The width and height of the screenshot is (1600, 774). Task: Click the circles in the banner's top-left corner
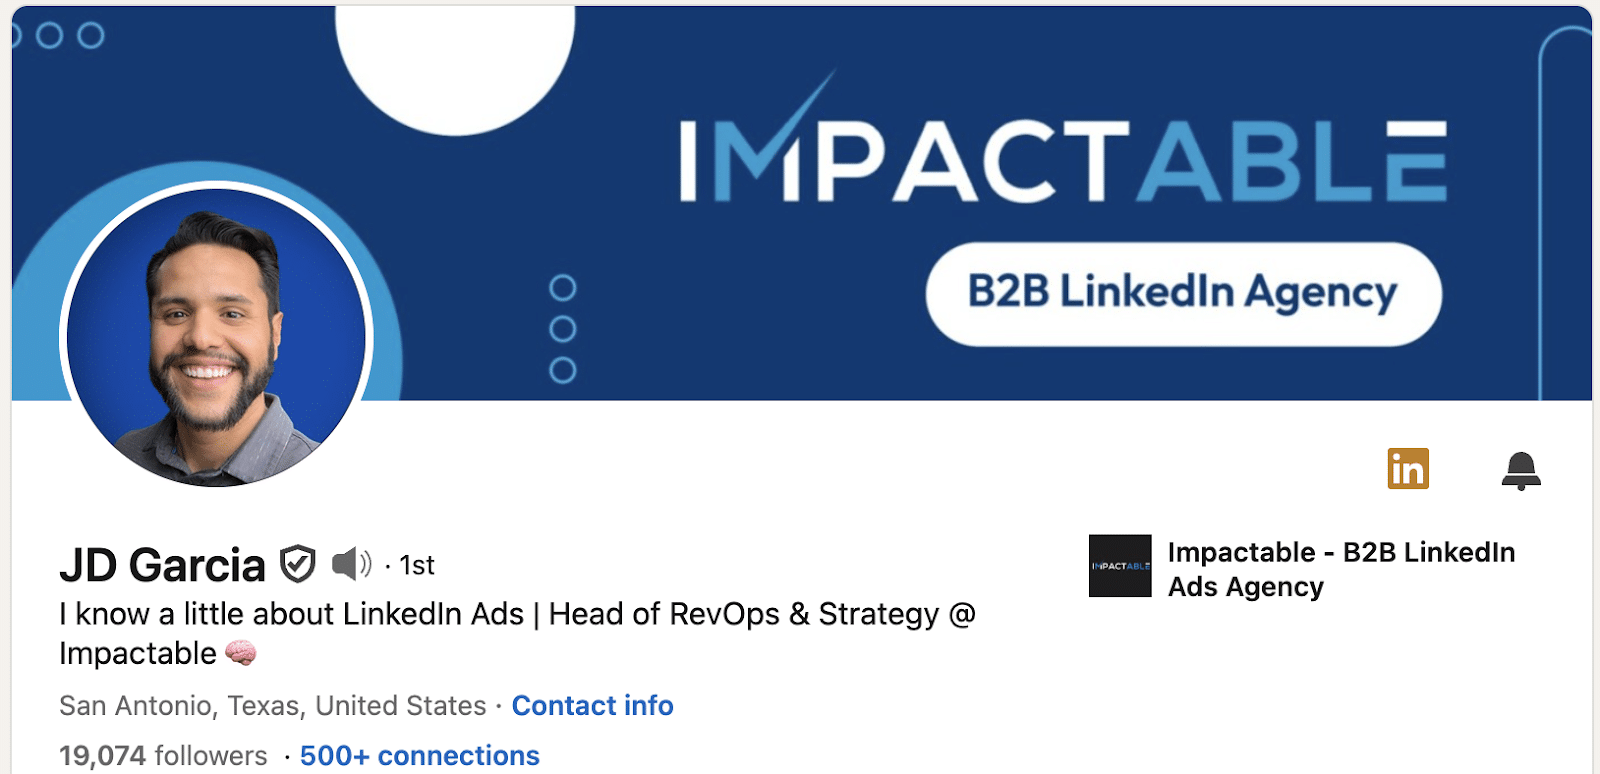tap(69, 36)
